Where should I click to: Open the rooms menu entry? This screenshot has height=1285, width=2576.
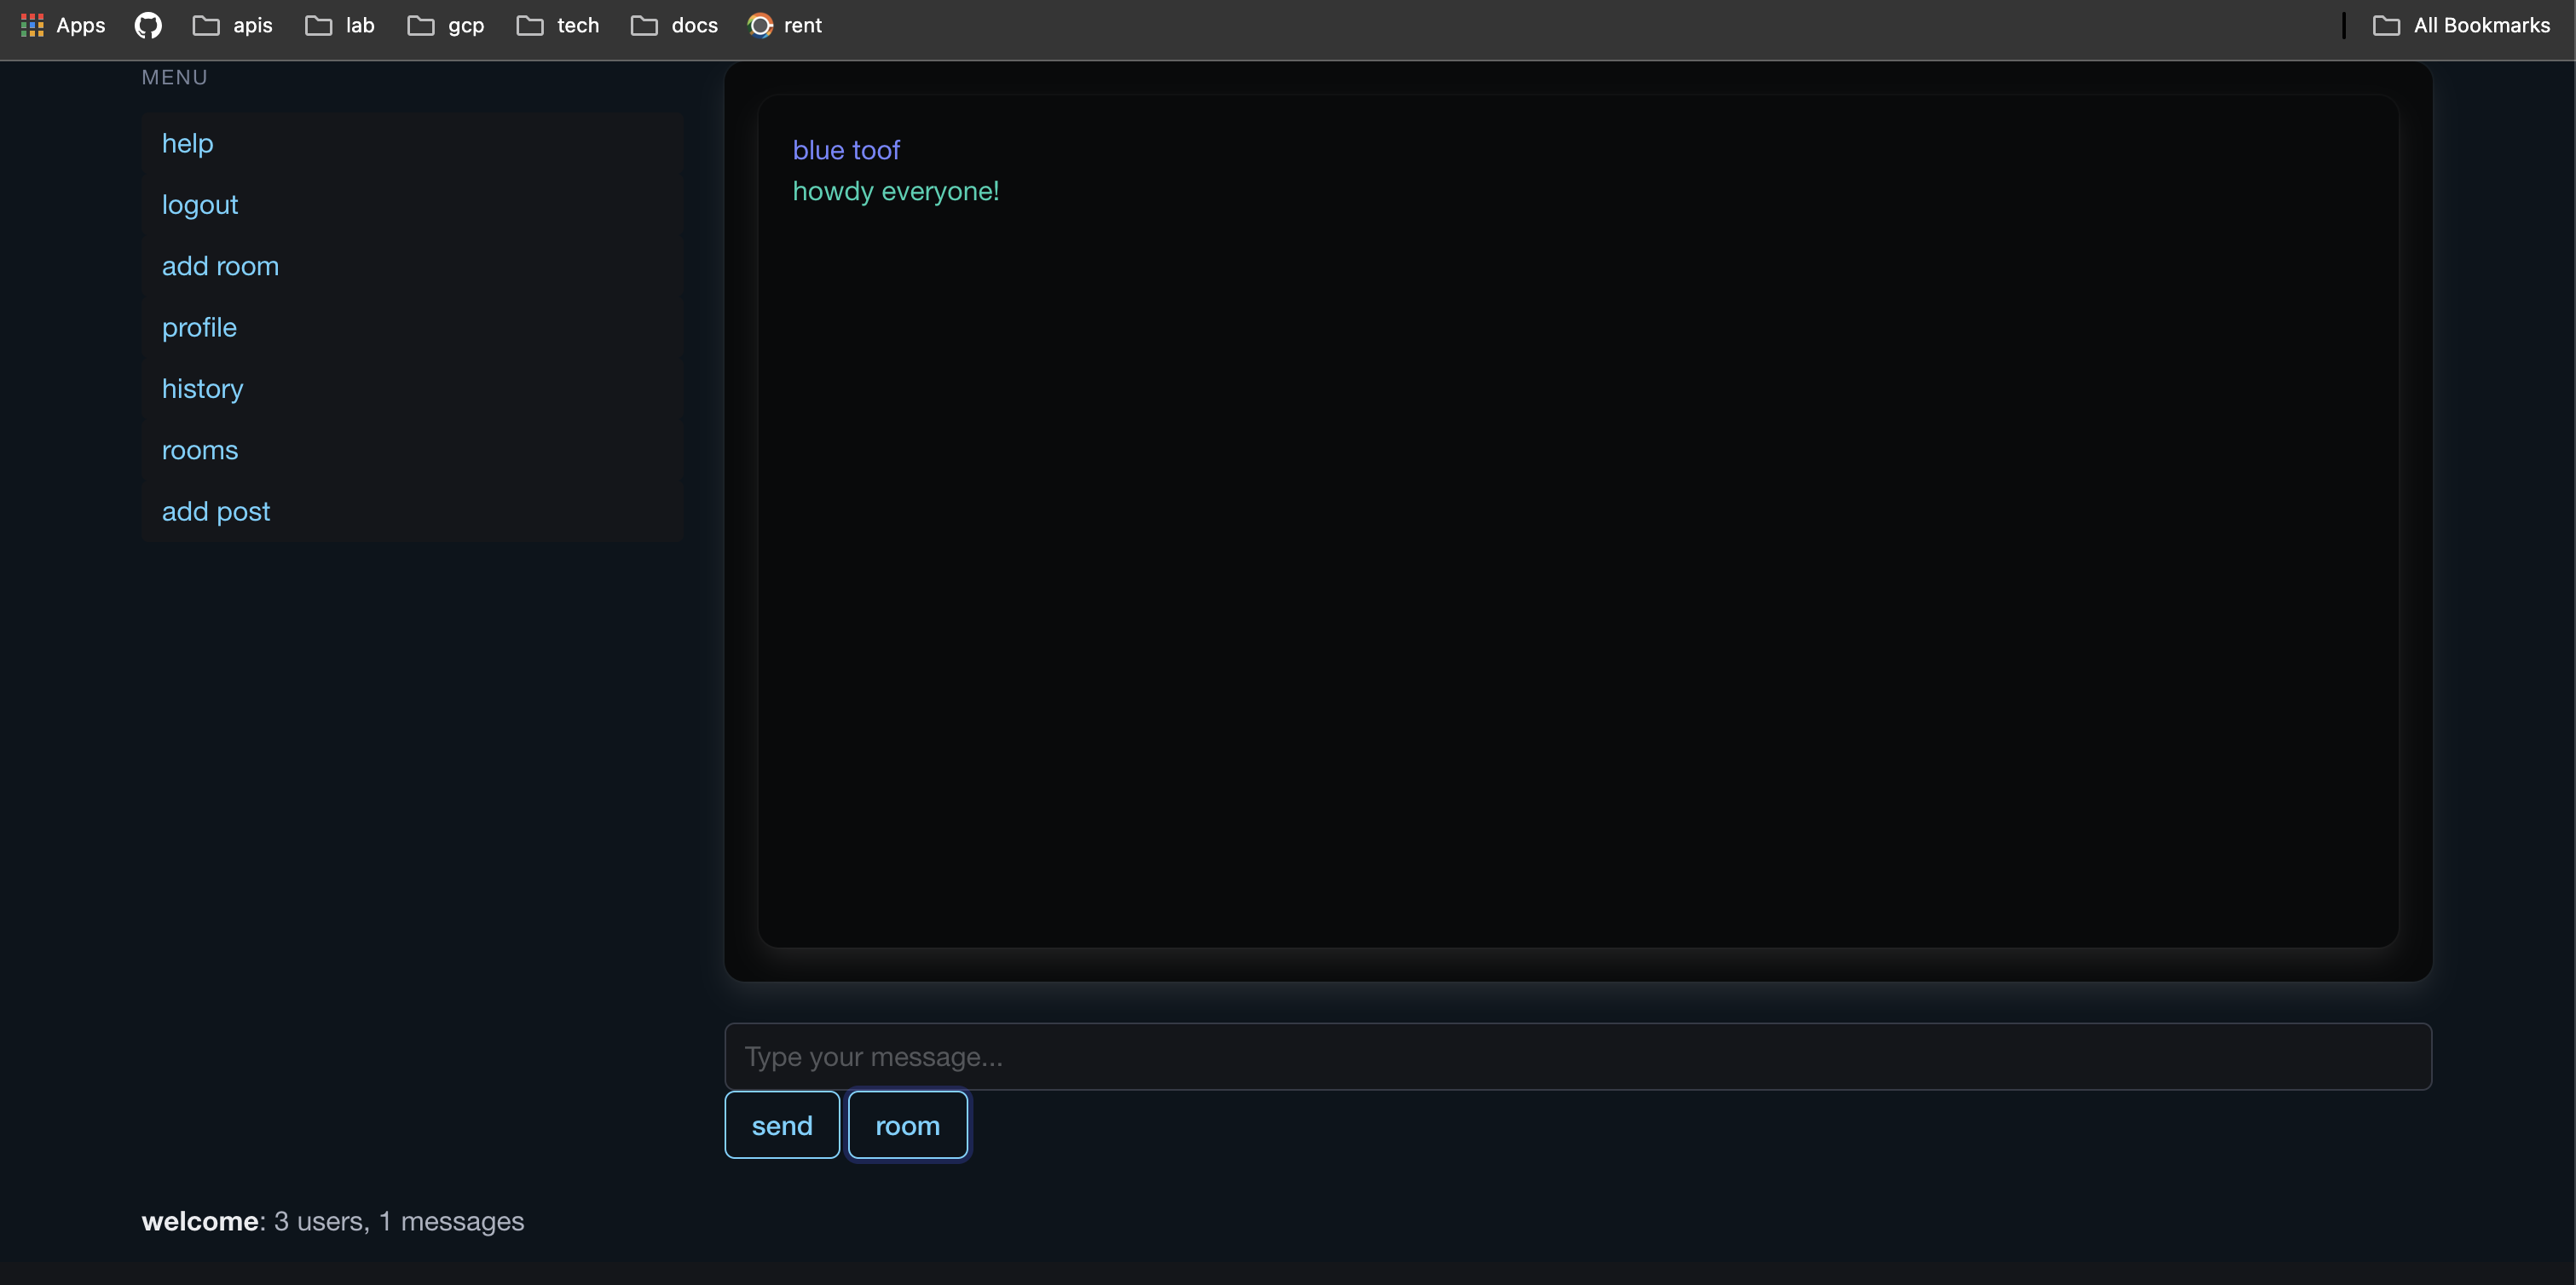pos(412,450)
